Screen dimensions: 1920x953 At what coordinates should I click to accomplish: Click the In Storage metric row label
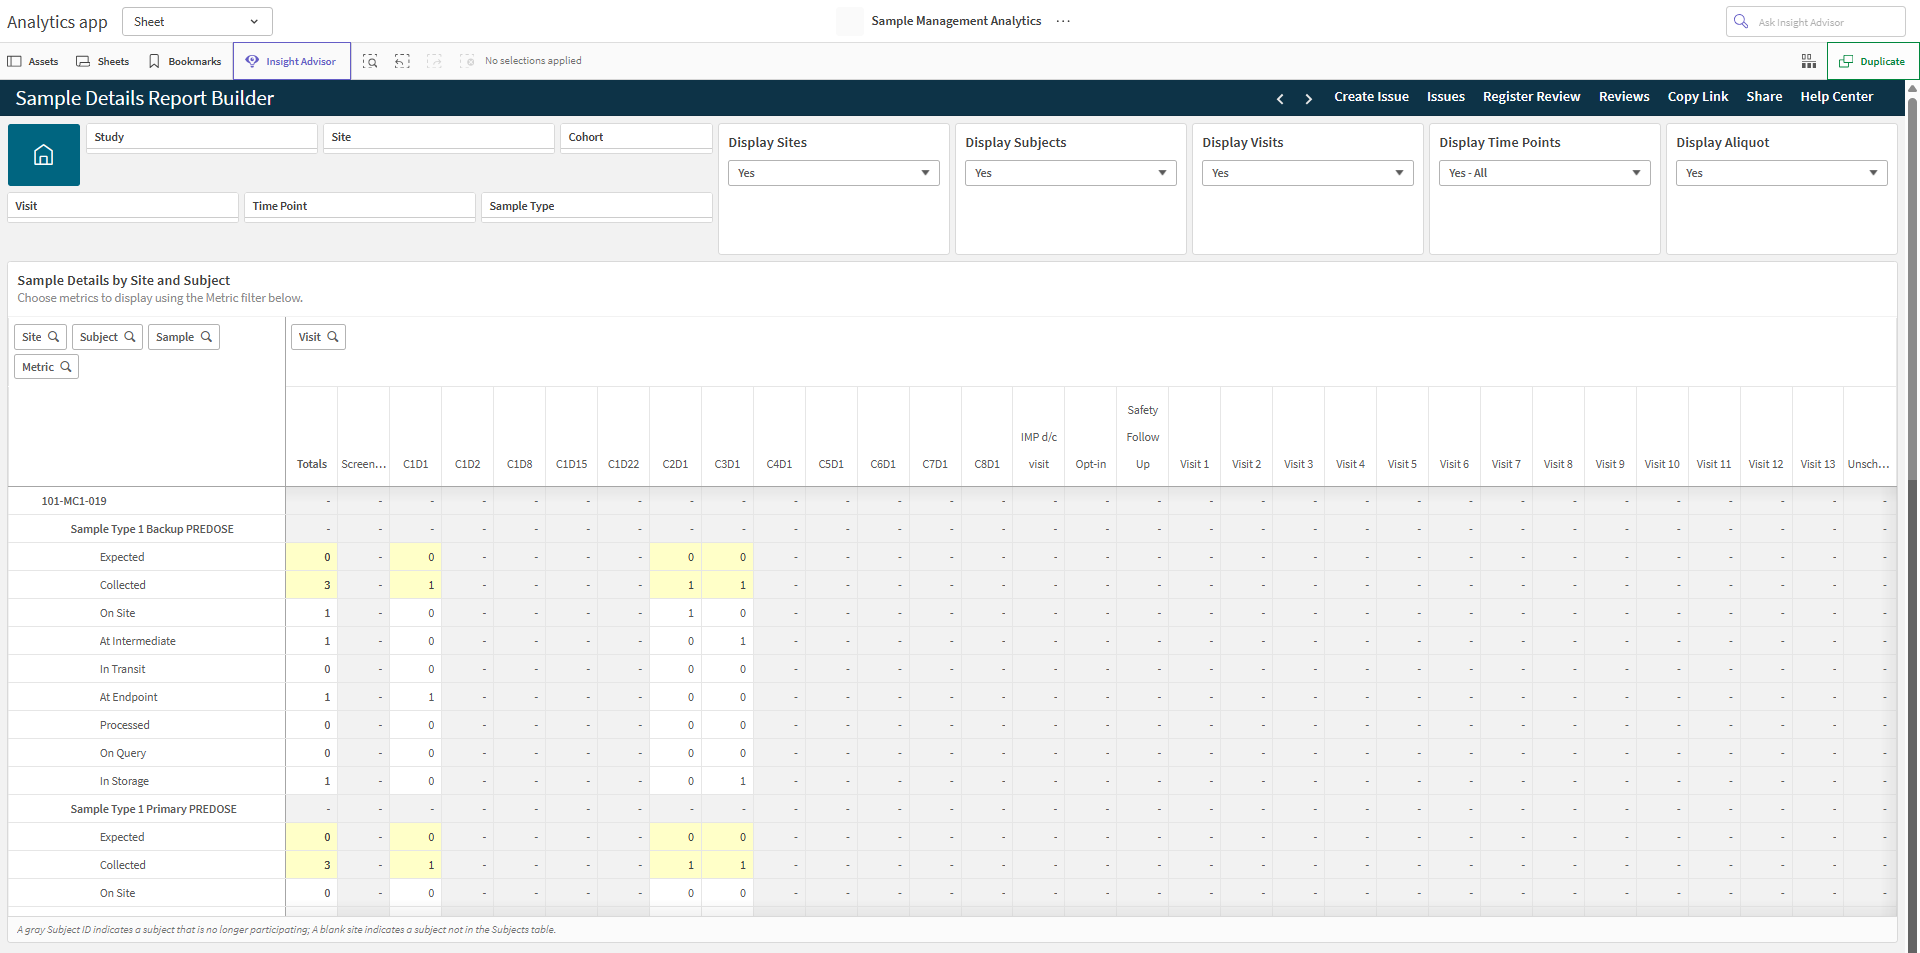coord(124,781)
